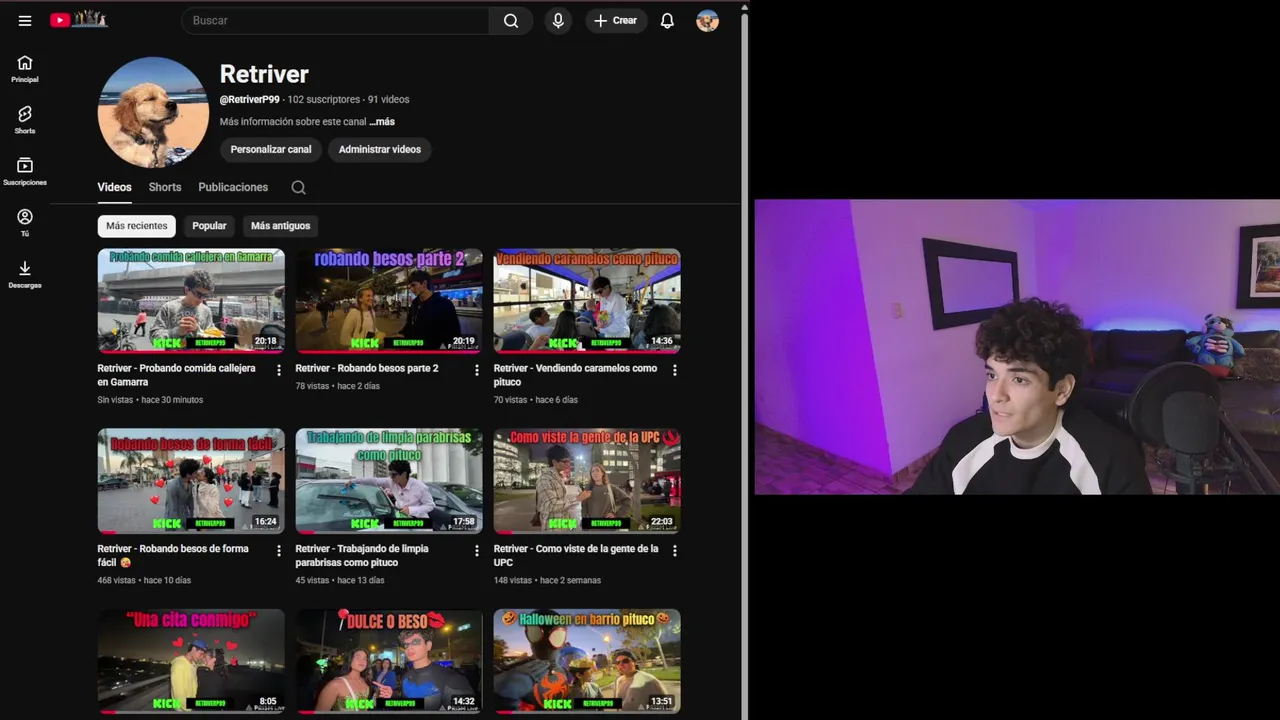This screenshot has width=1280, height=720.
Task: Open Shorts from the sidebar
Action: point(25,120)
